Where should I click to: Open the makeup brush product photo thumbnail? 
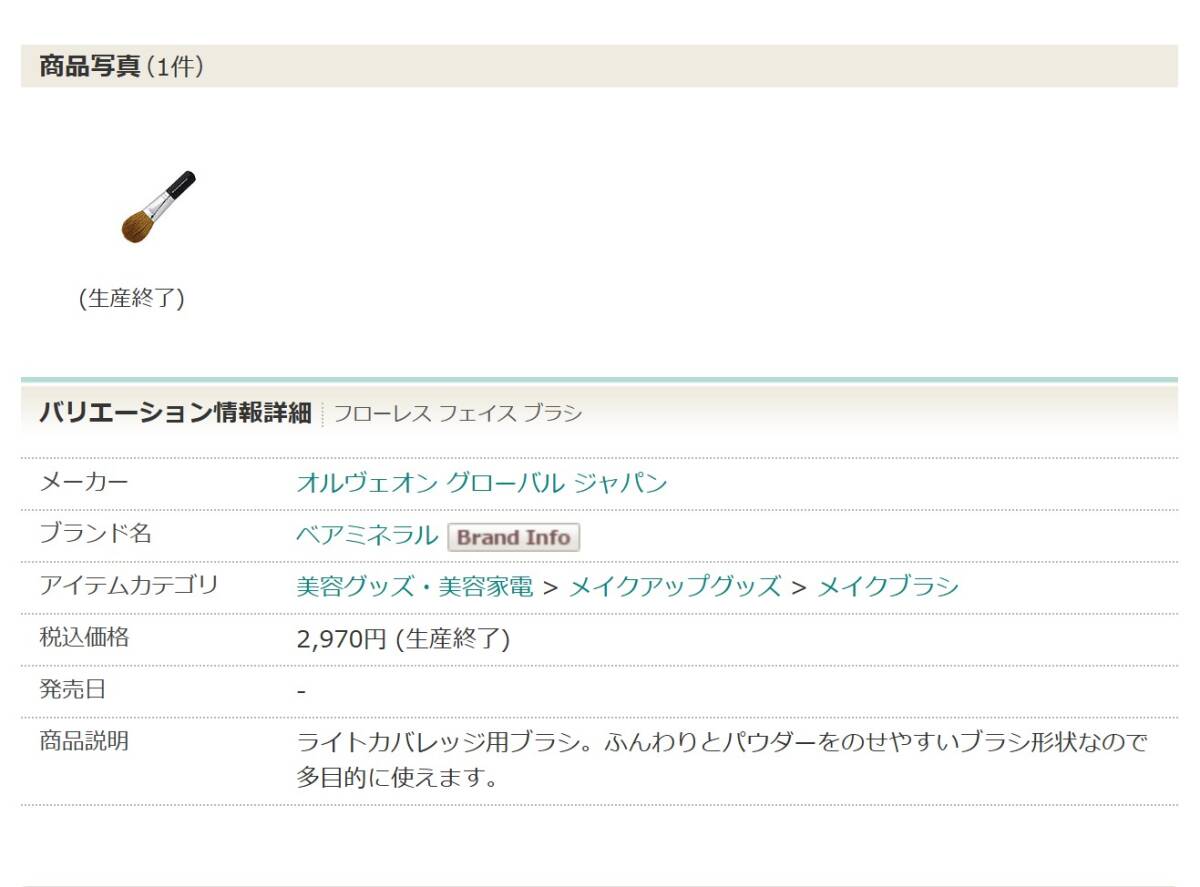158,207
